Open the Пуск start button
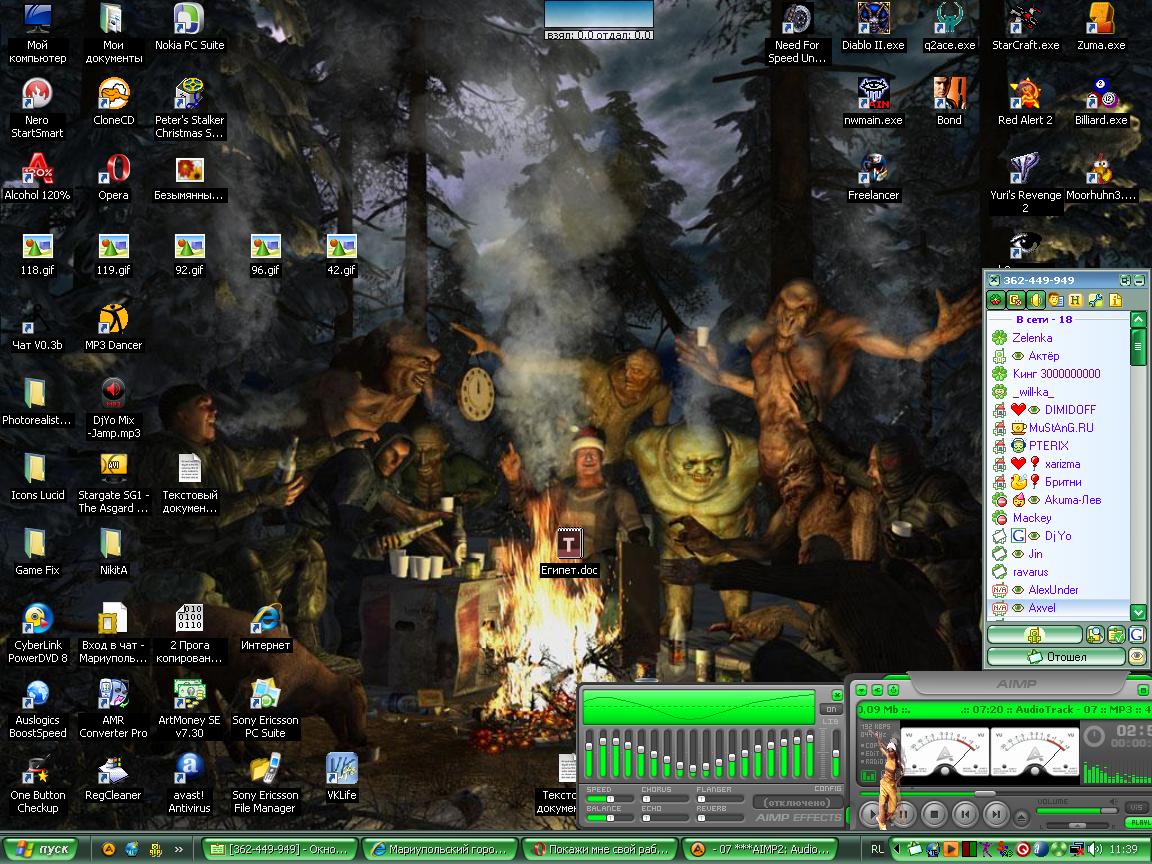Screen dimensions: 1152x864 pos(42,849)
